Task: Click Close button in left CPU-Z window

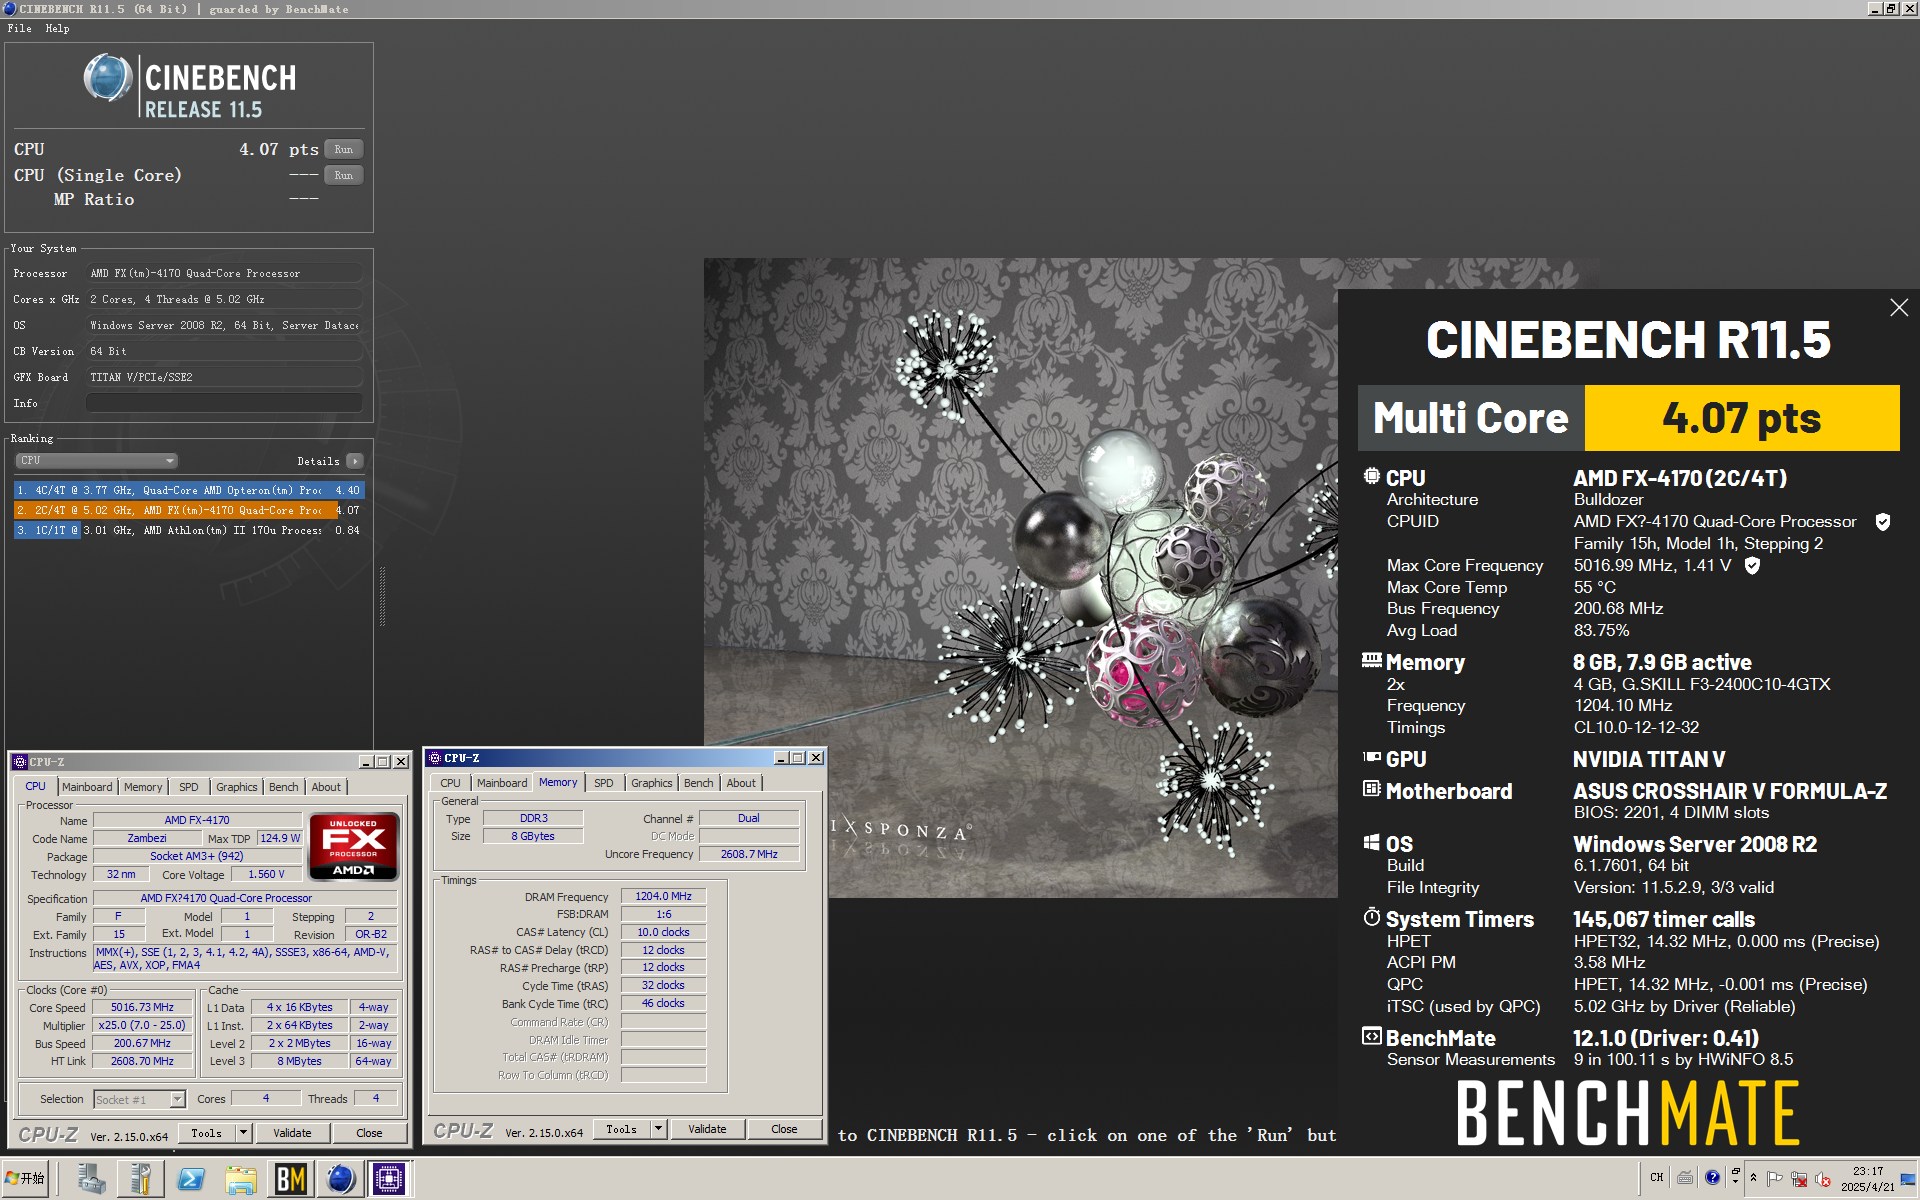Action: coord(369,1133)
